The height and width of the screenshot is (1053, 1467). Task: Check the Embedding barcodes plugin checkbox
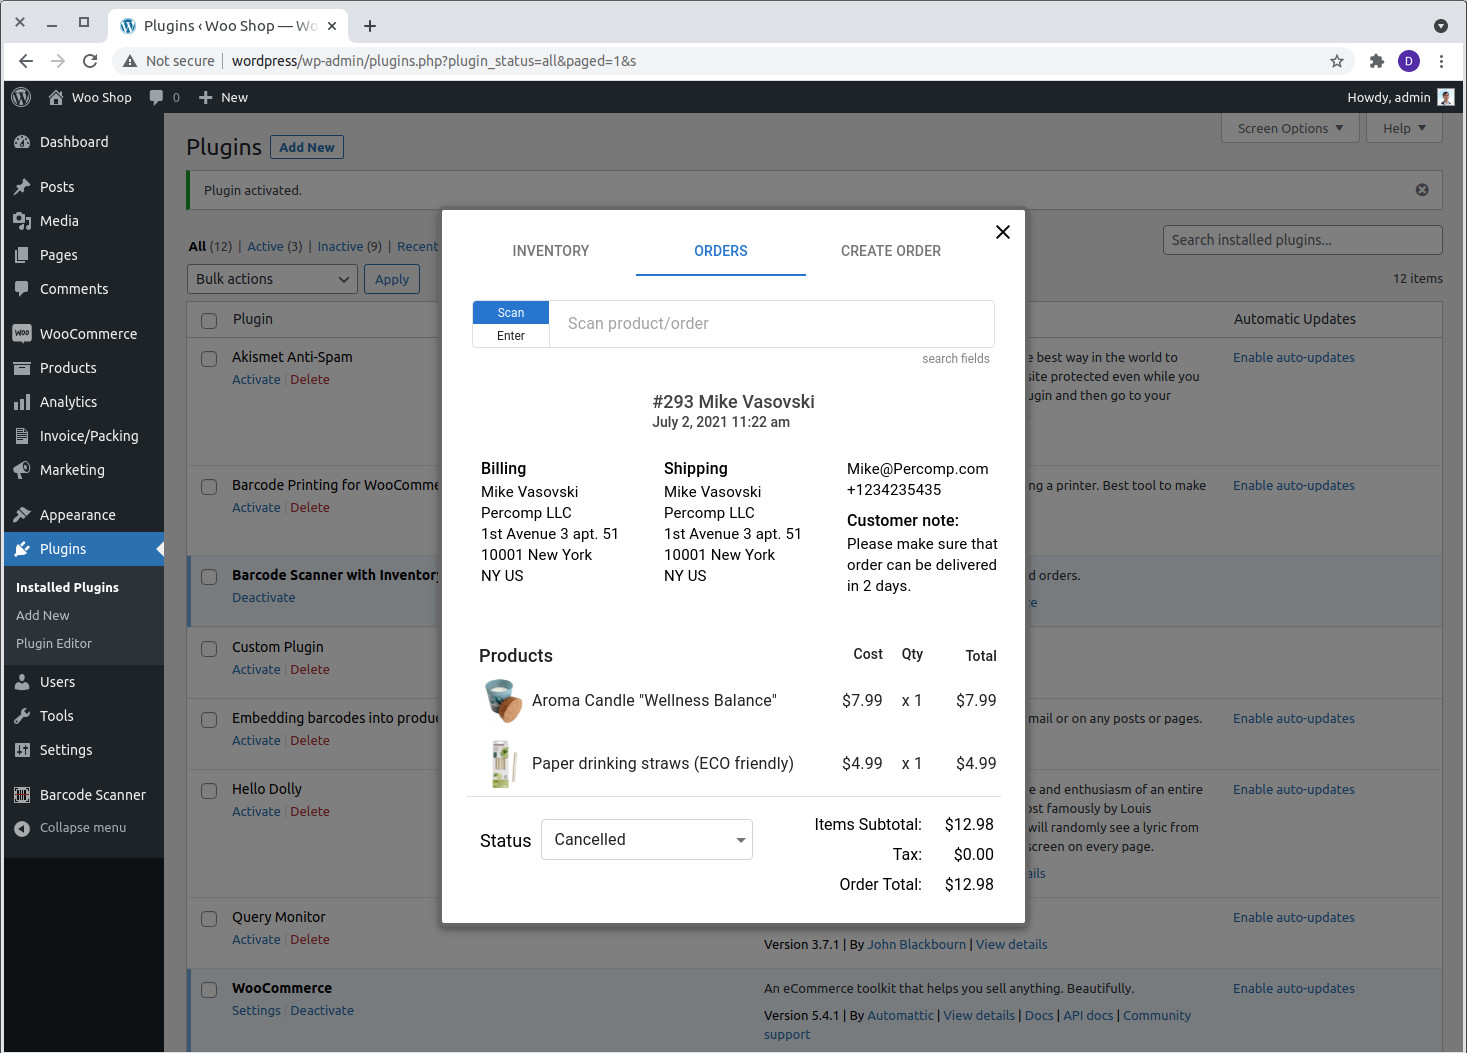209,720
